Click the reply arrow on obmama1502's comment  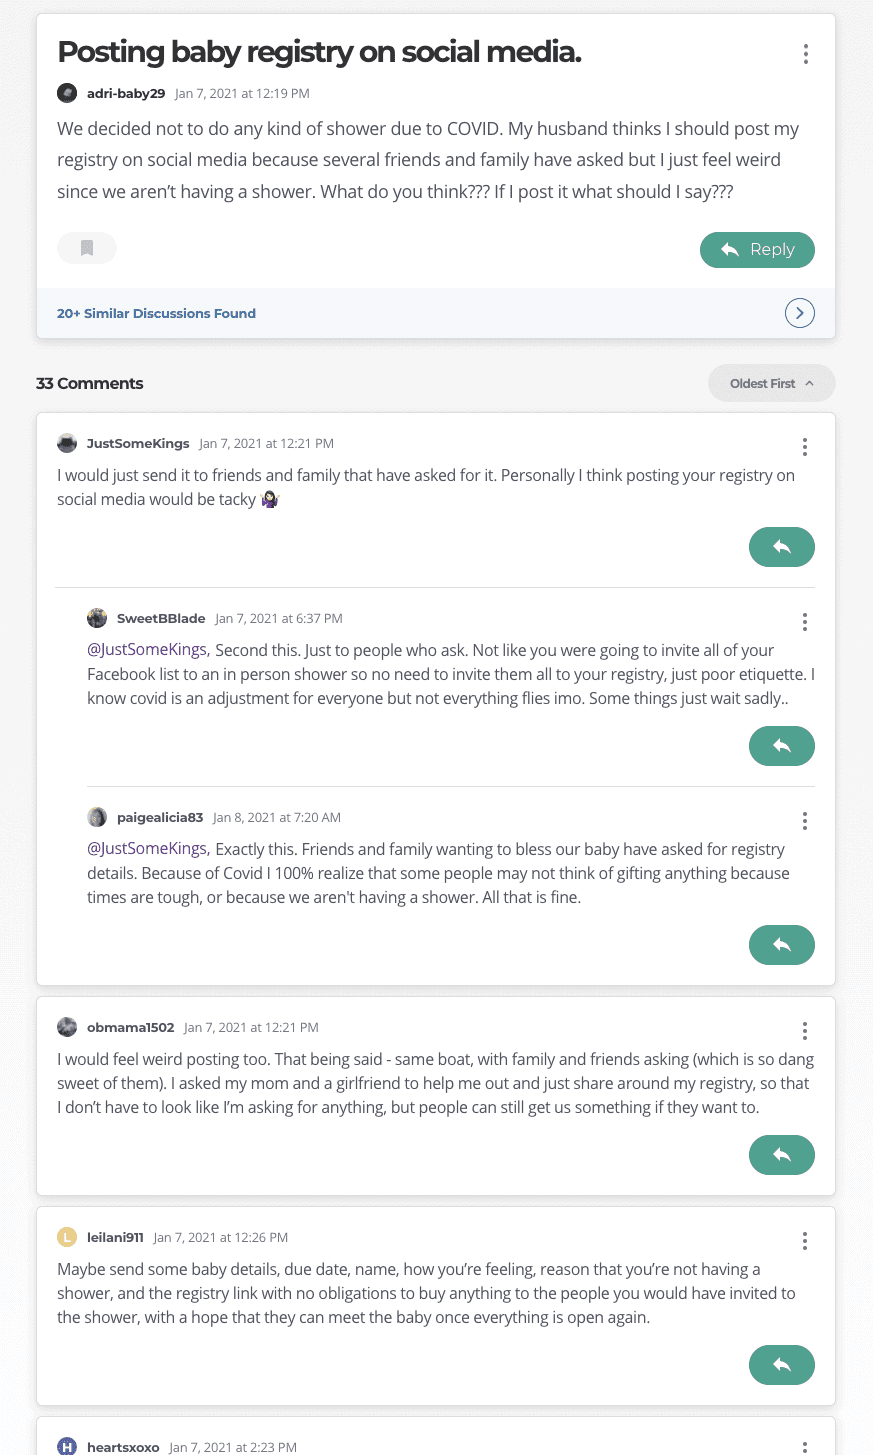click(781, 1155)
